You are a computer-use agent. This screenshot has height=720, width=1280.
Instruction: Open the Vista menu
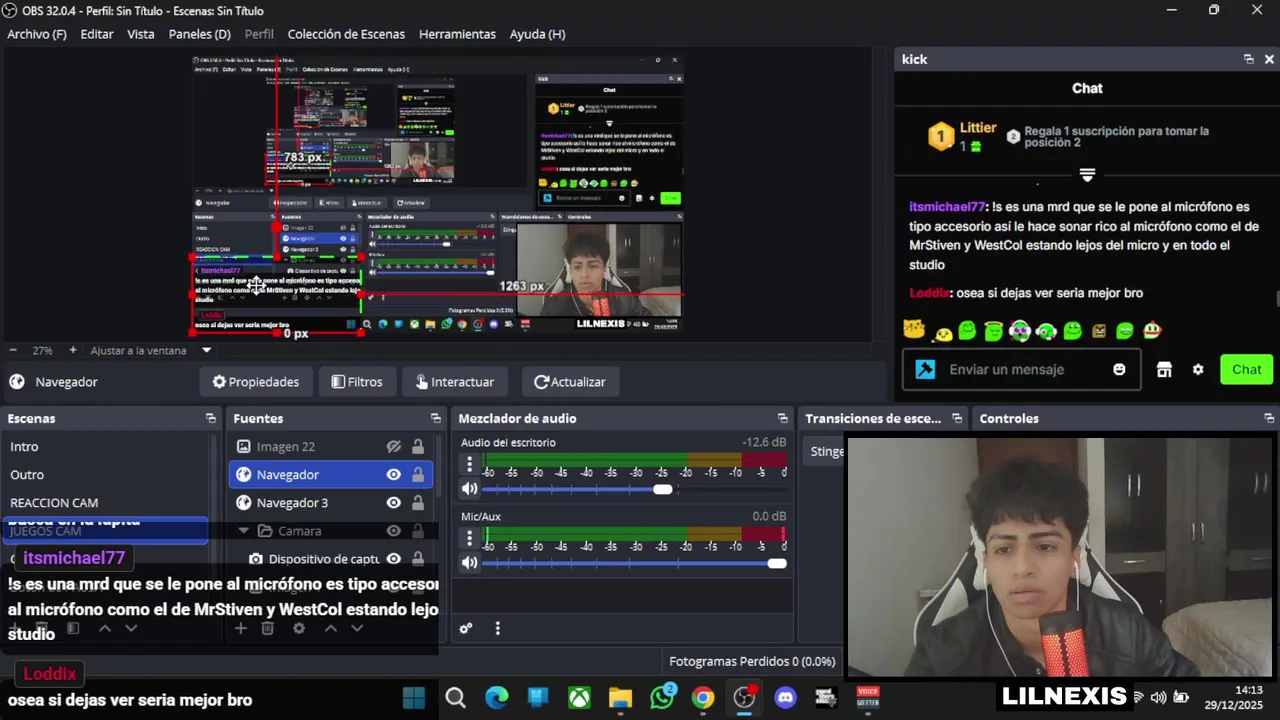[x=141, y=34]
